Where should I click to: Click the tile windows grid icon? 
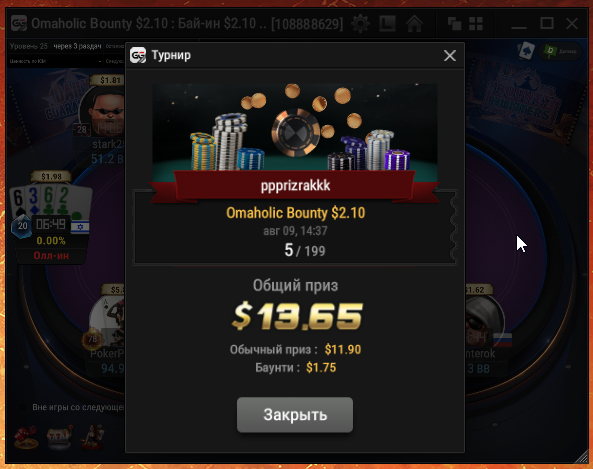476,24
